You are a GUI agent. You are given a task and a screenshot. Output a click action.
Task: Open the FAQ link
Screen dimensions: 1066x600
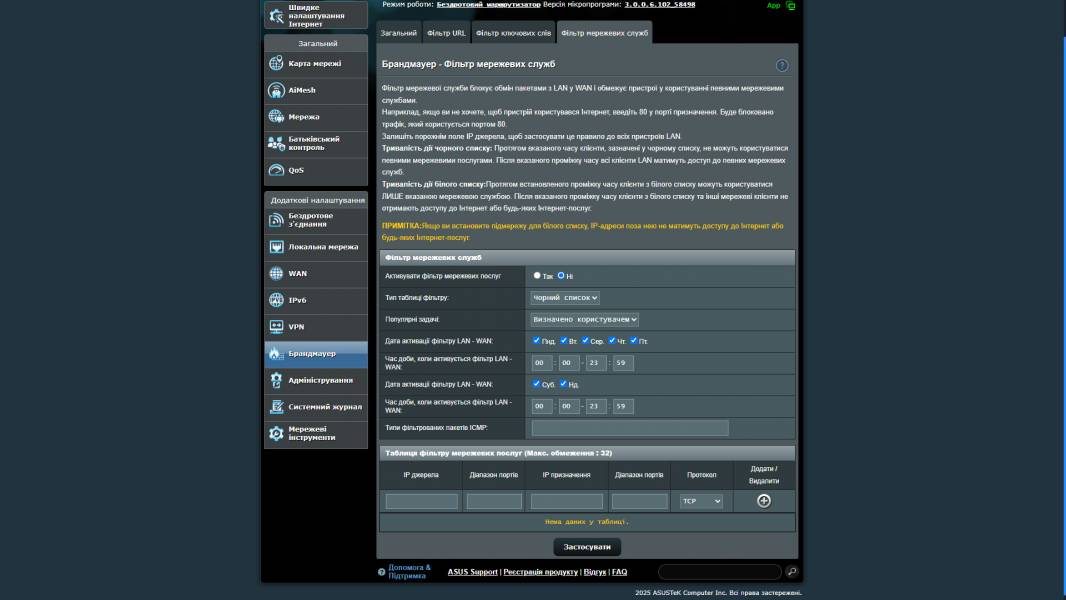[619, 572]
